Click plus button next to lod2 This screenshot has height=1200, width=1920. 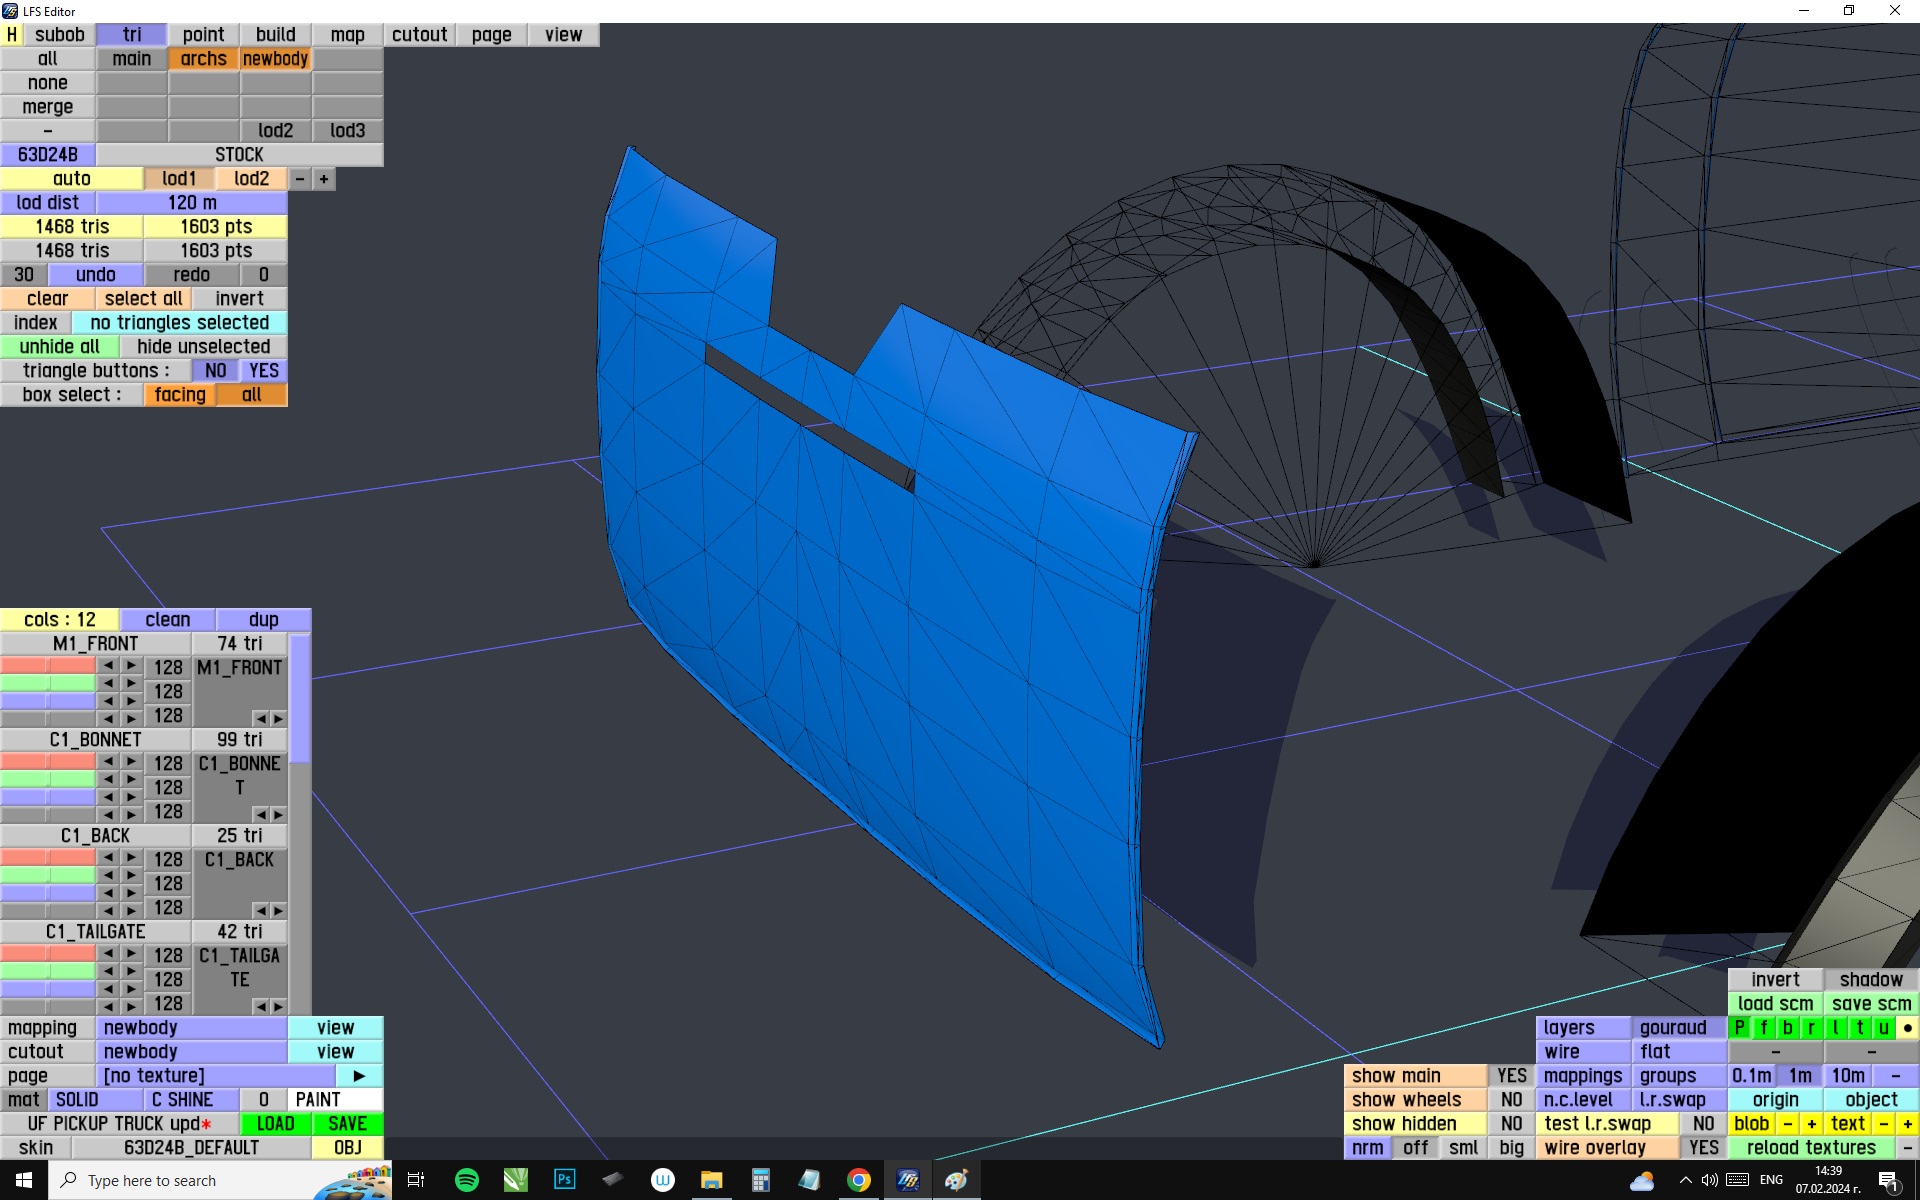tap(324, 179)
